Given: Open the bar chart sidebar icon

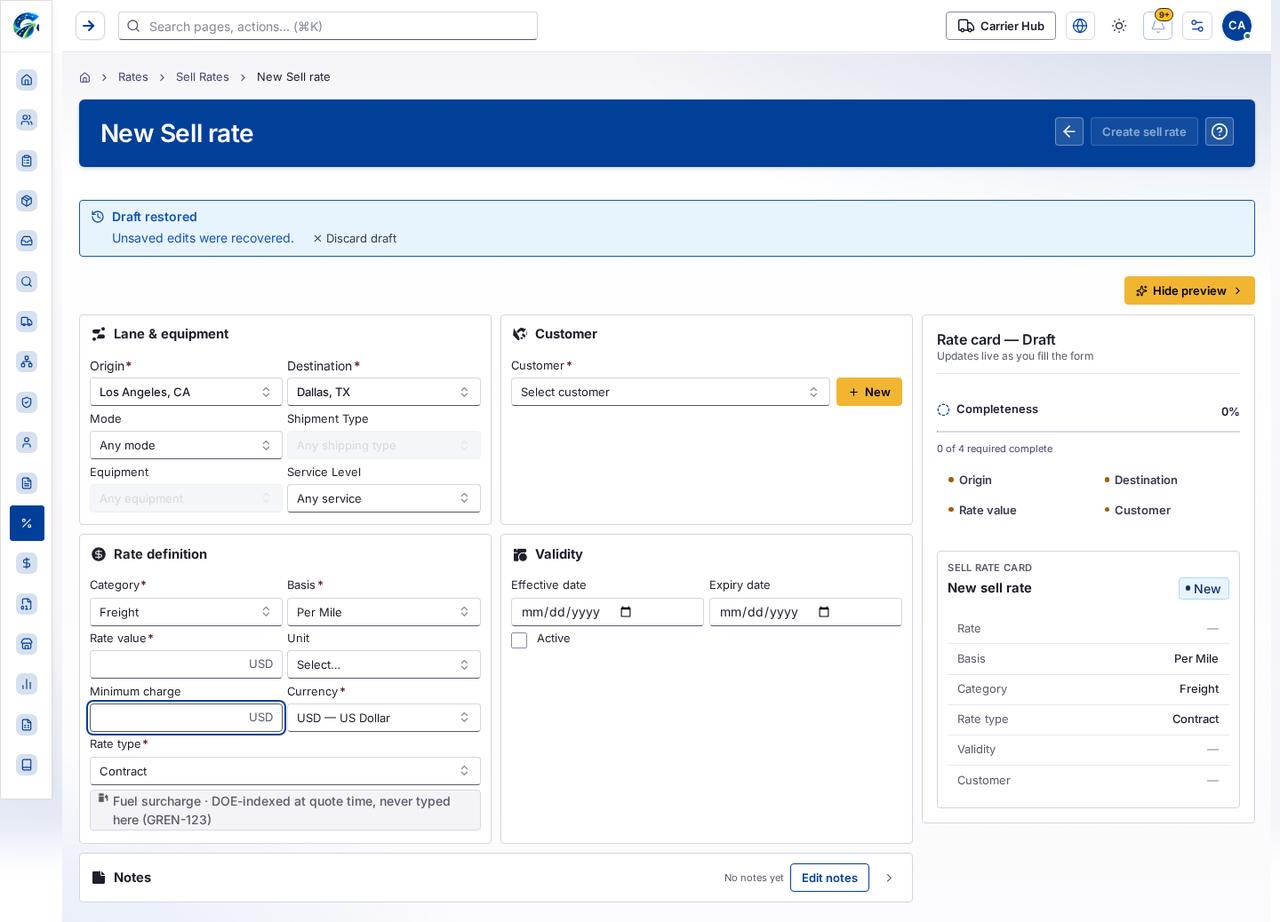Looking at the screenshot, I should [27, 684].
